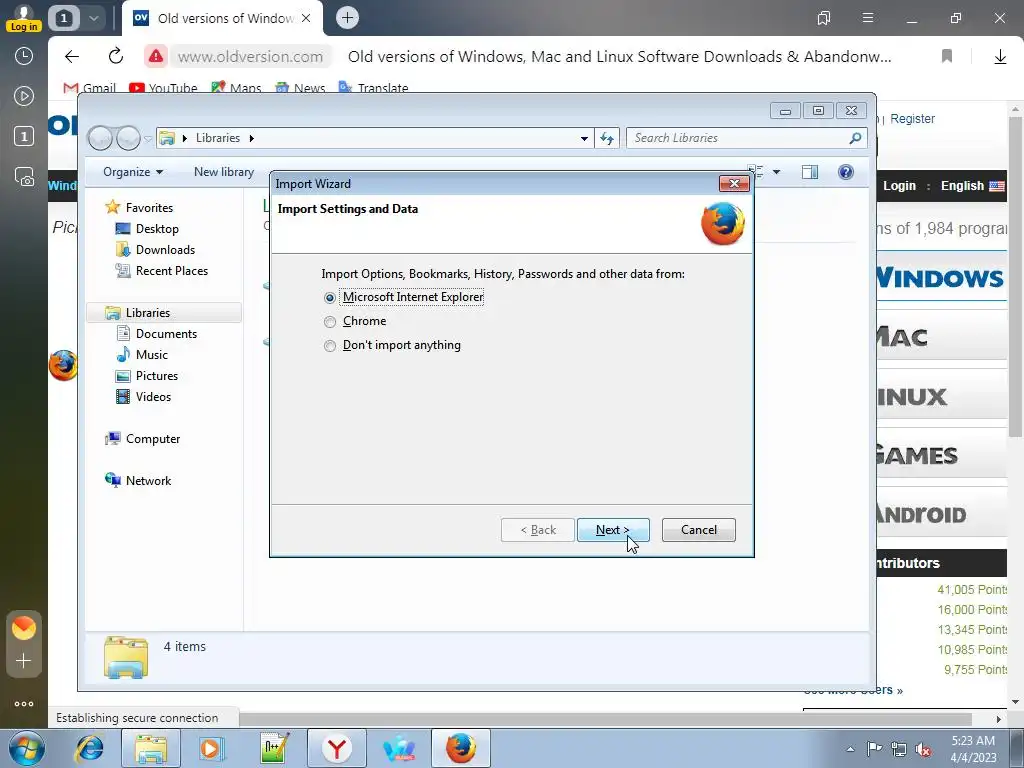The height and width of the screenshot is (768, 1024).
Task: Open sidebar three dots menu
Action: (24, 704)
